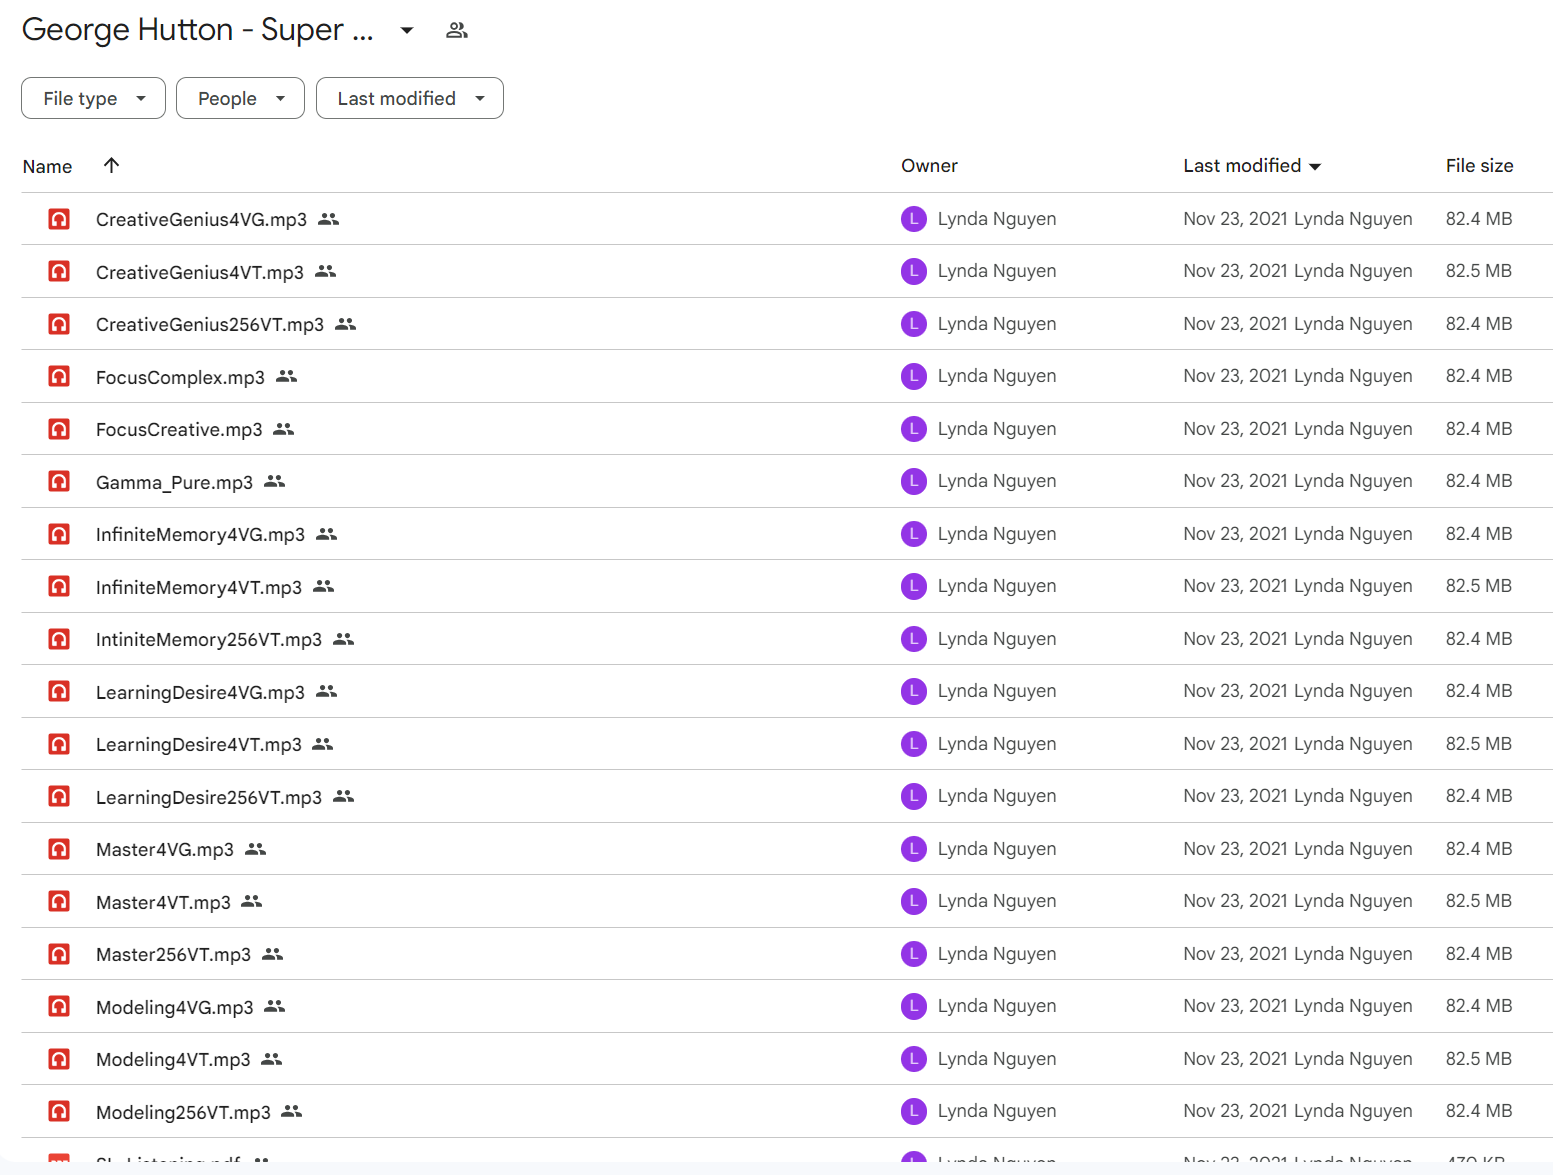Click shared folder people icon beside title
This screenshot has height=1175, width=1553.
(x=457, y=30)
